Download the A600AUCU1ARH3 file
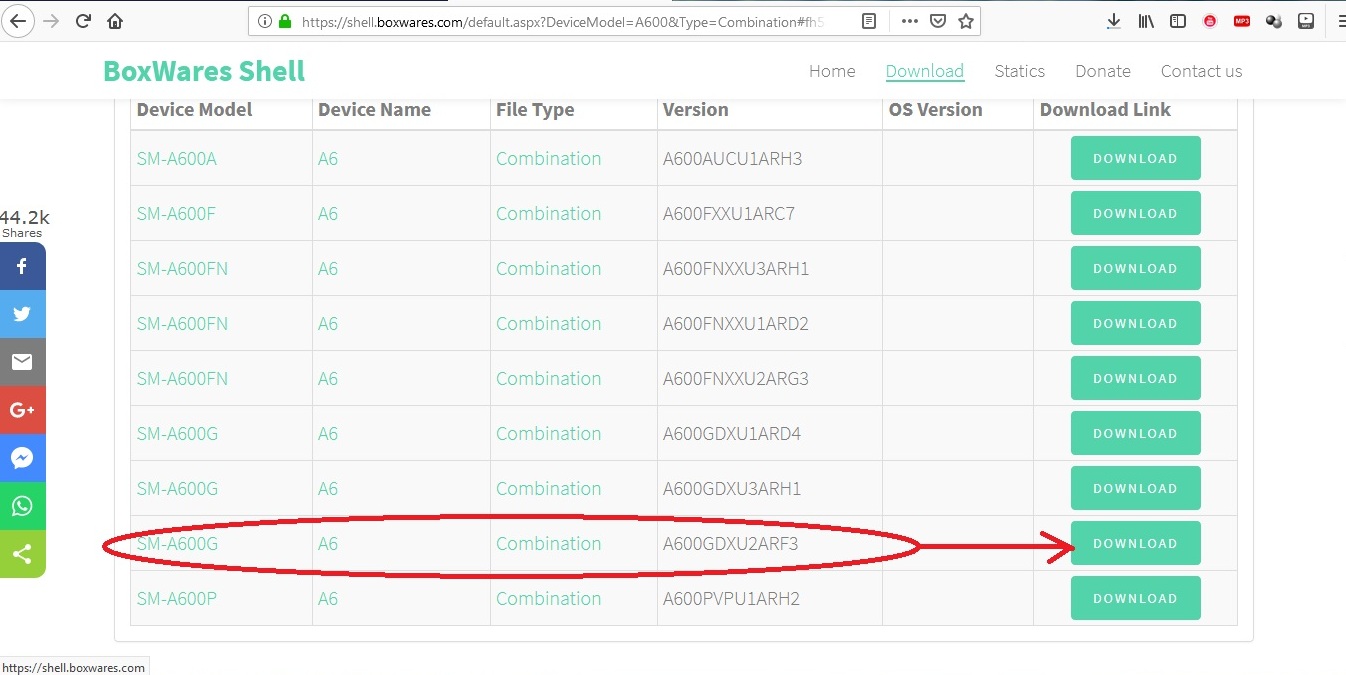The width and height of the screenshot is (1346, 675). click(x=1135, y=158)
